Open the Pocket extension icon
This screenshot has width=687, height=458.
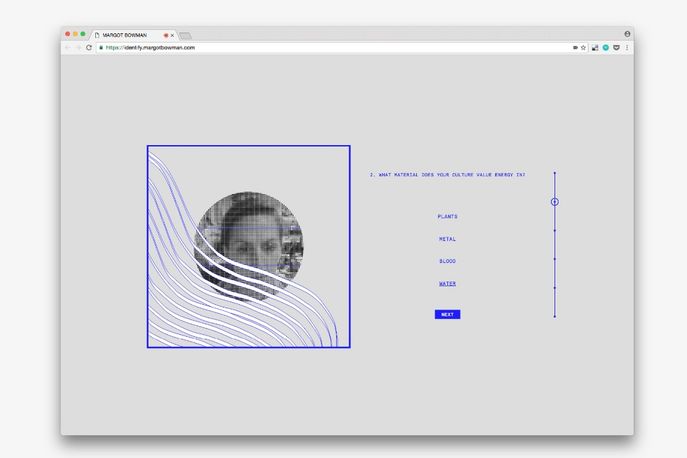pyautogui.click(x=616, y=47)
